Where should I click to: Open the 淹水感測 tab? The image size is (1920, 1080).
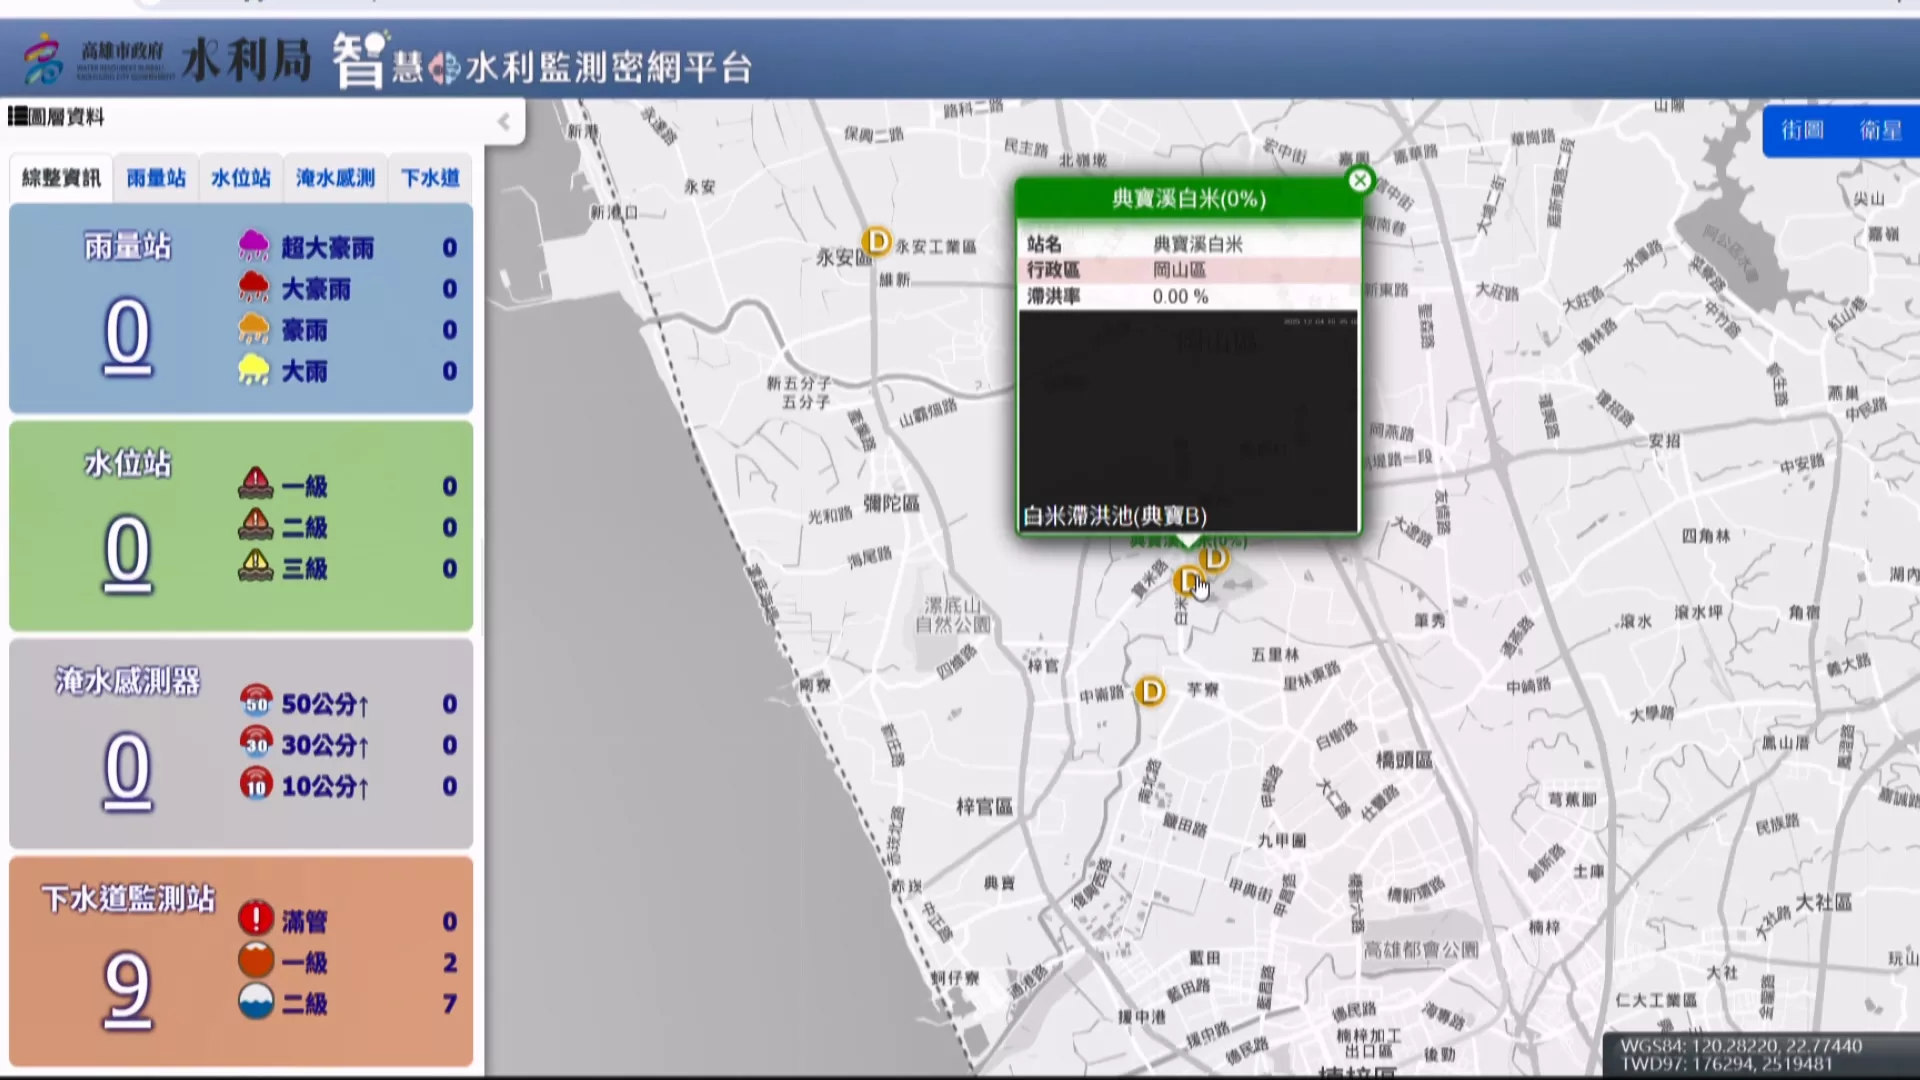[335, 178]
